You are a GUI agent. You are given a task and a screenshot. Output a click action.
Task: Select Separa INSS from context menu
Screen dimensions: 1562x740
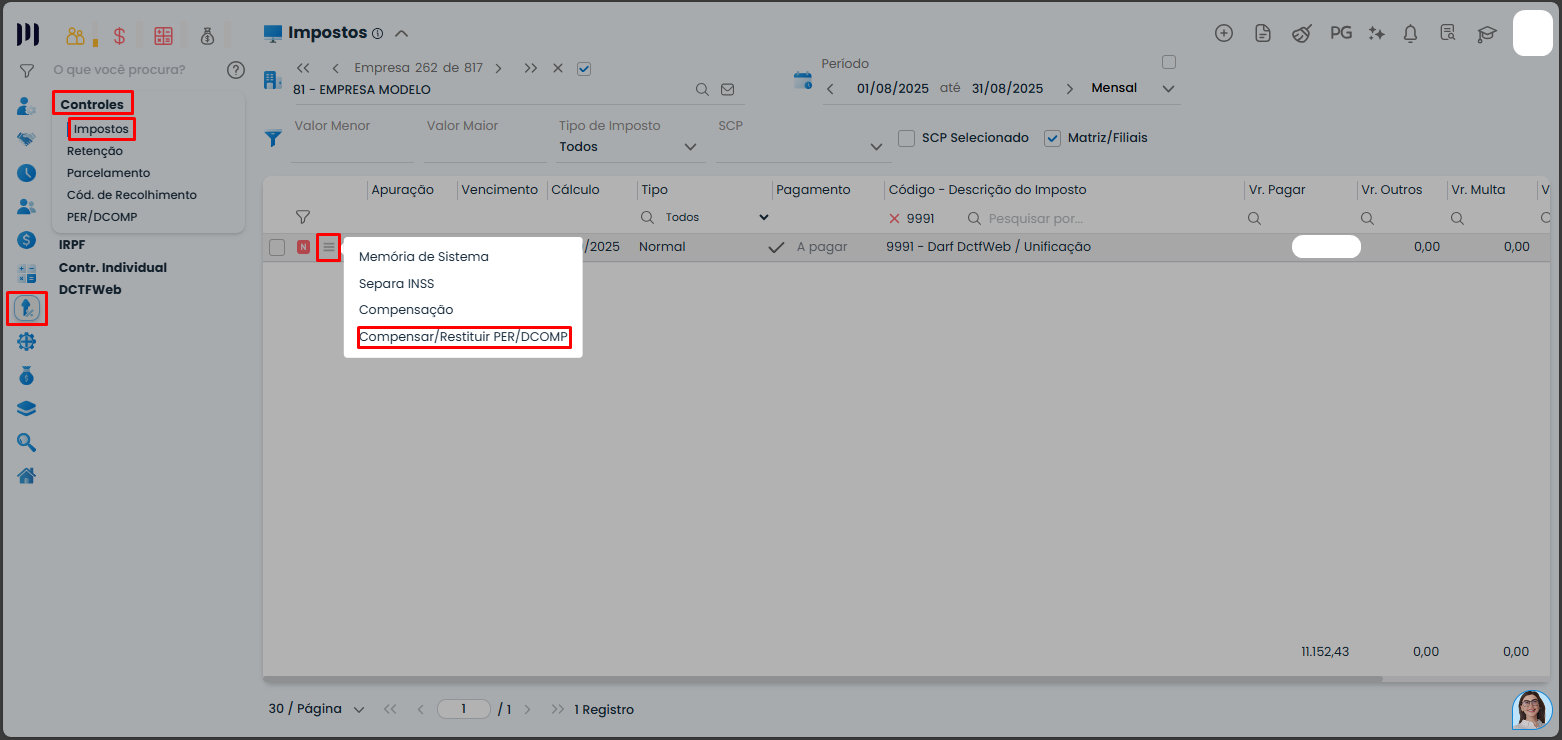[x=396, y=283]
